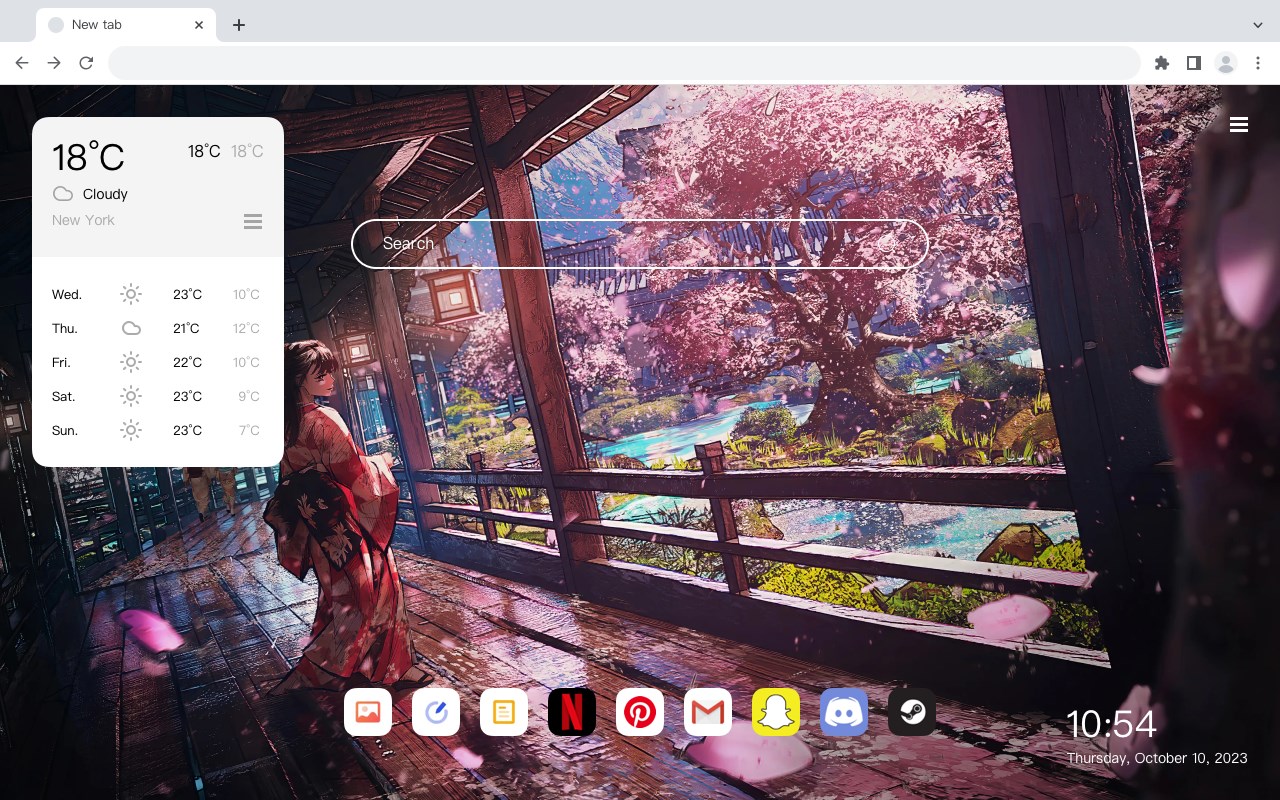Click the sun icon in the Fri. row
This screenshot has height=800, width=1280.
[x=131, y=362]
